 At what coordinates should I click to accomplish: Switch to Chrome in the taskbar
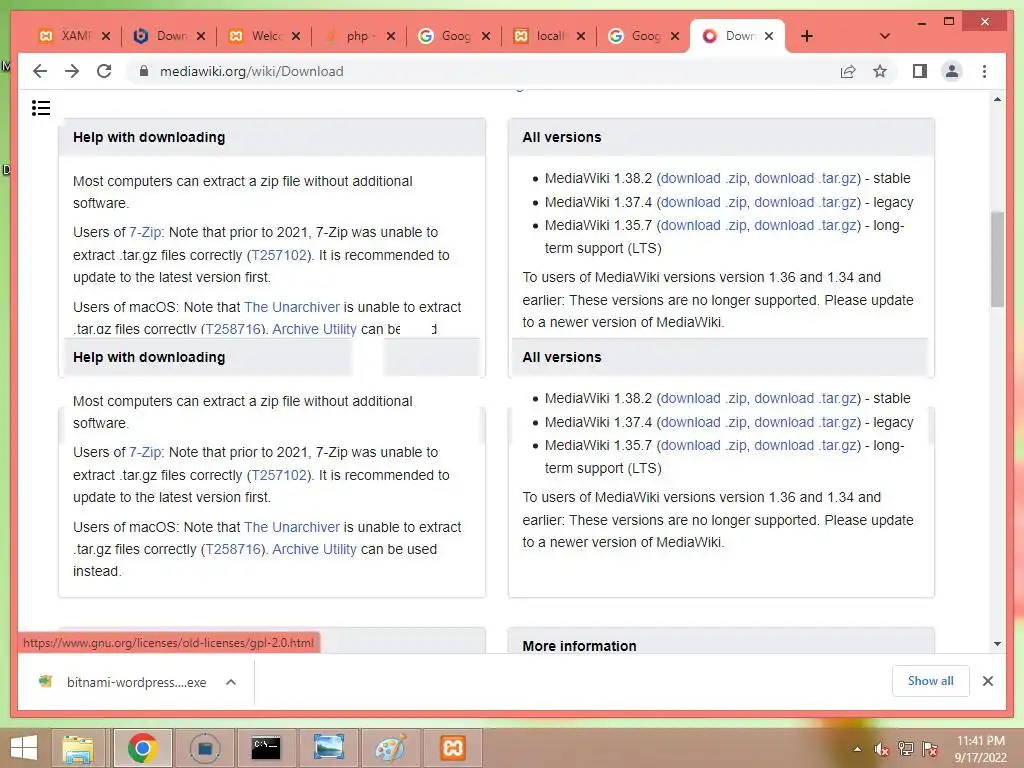pos(142,748)
